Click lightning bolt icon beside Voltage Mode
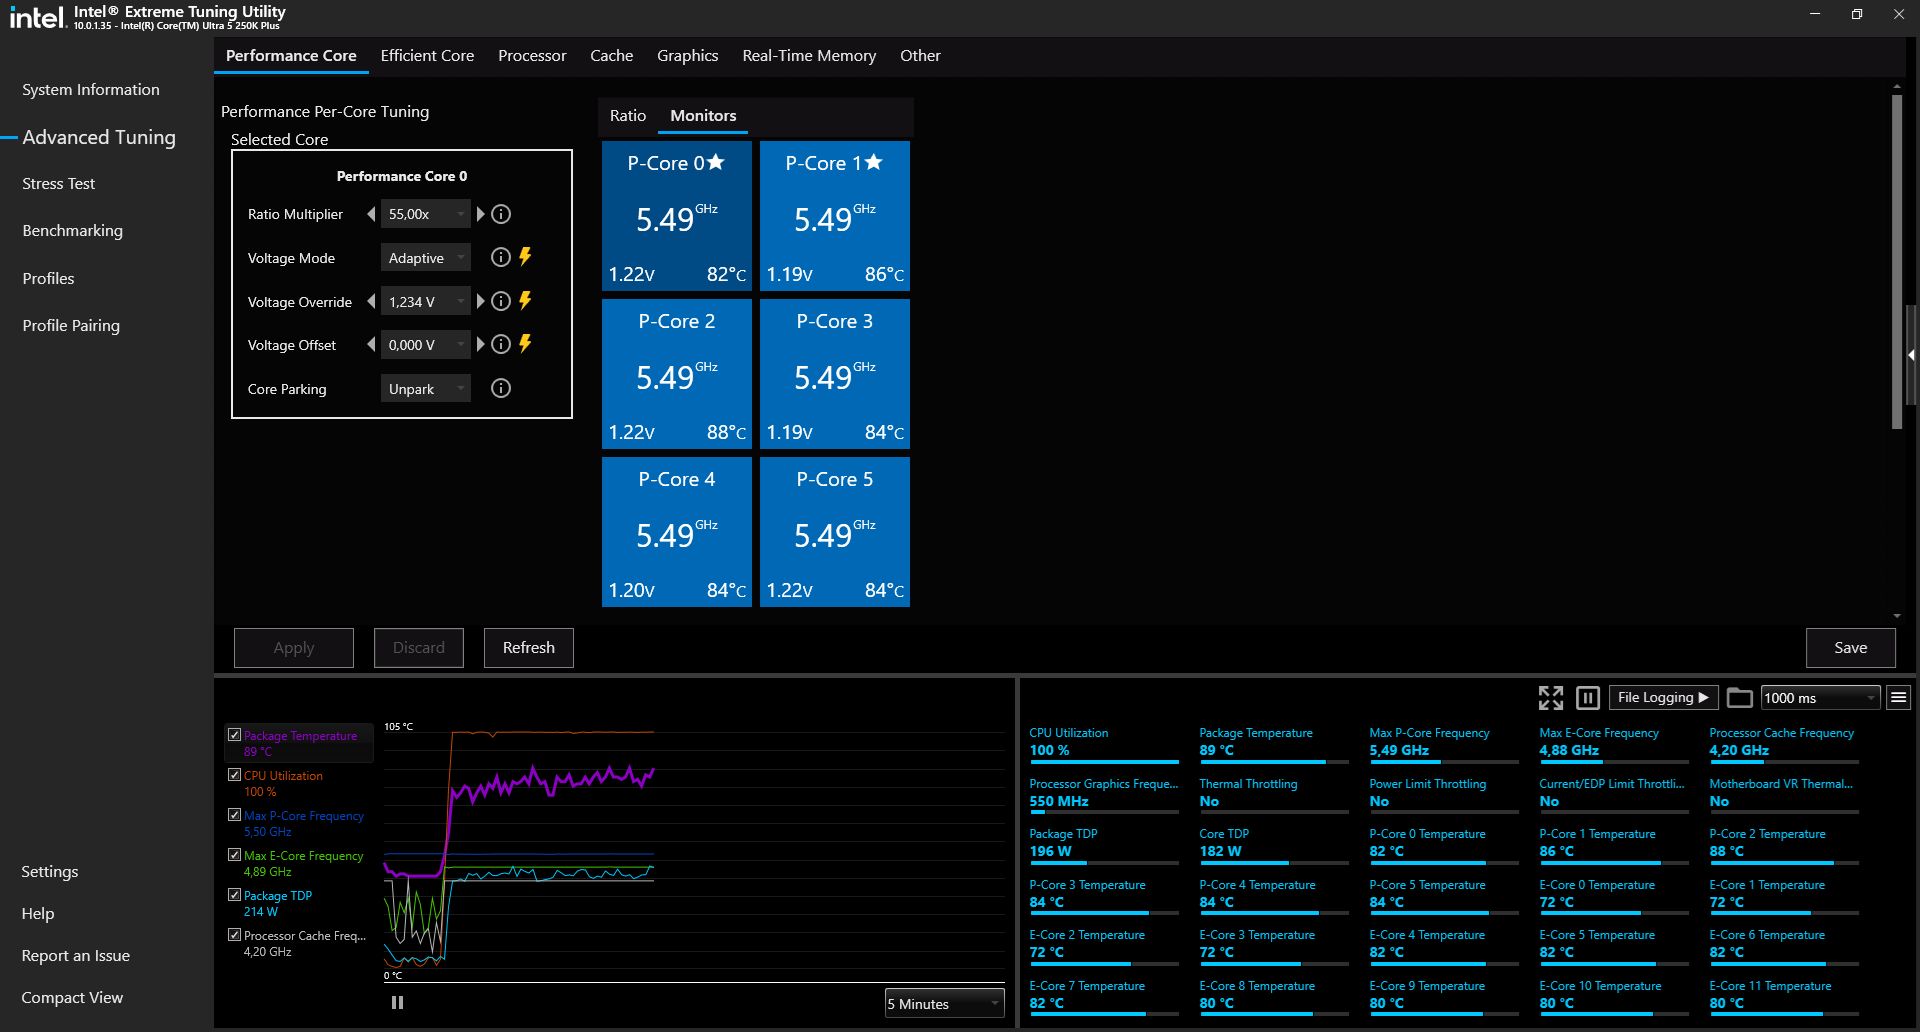The image size is (1920, 1032). pos(525,257)
